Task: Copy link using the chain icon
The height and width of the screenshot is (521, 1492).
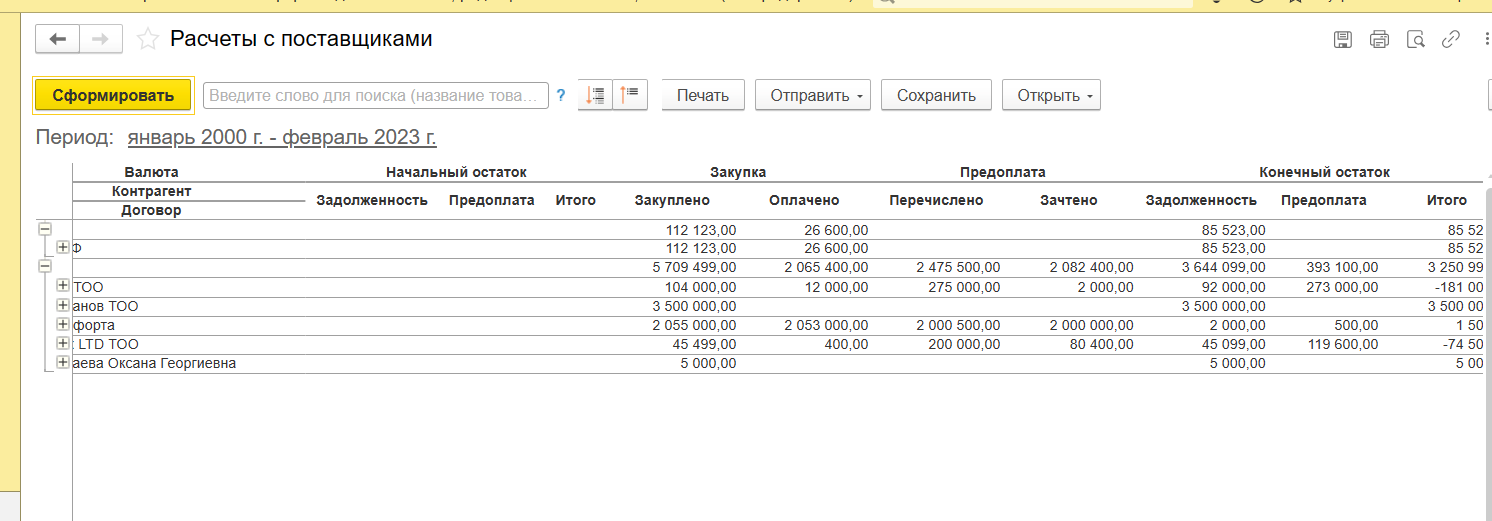Action: 1450,40
